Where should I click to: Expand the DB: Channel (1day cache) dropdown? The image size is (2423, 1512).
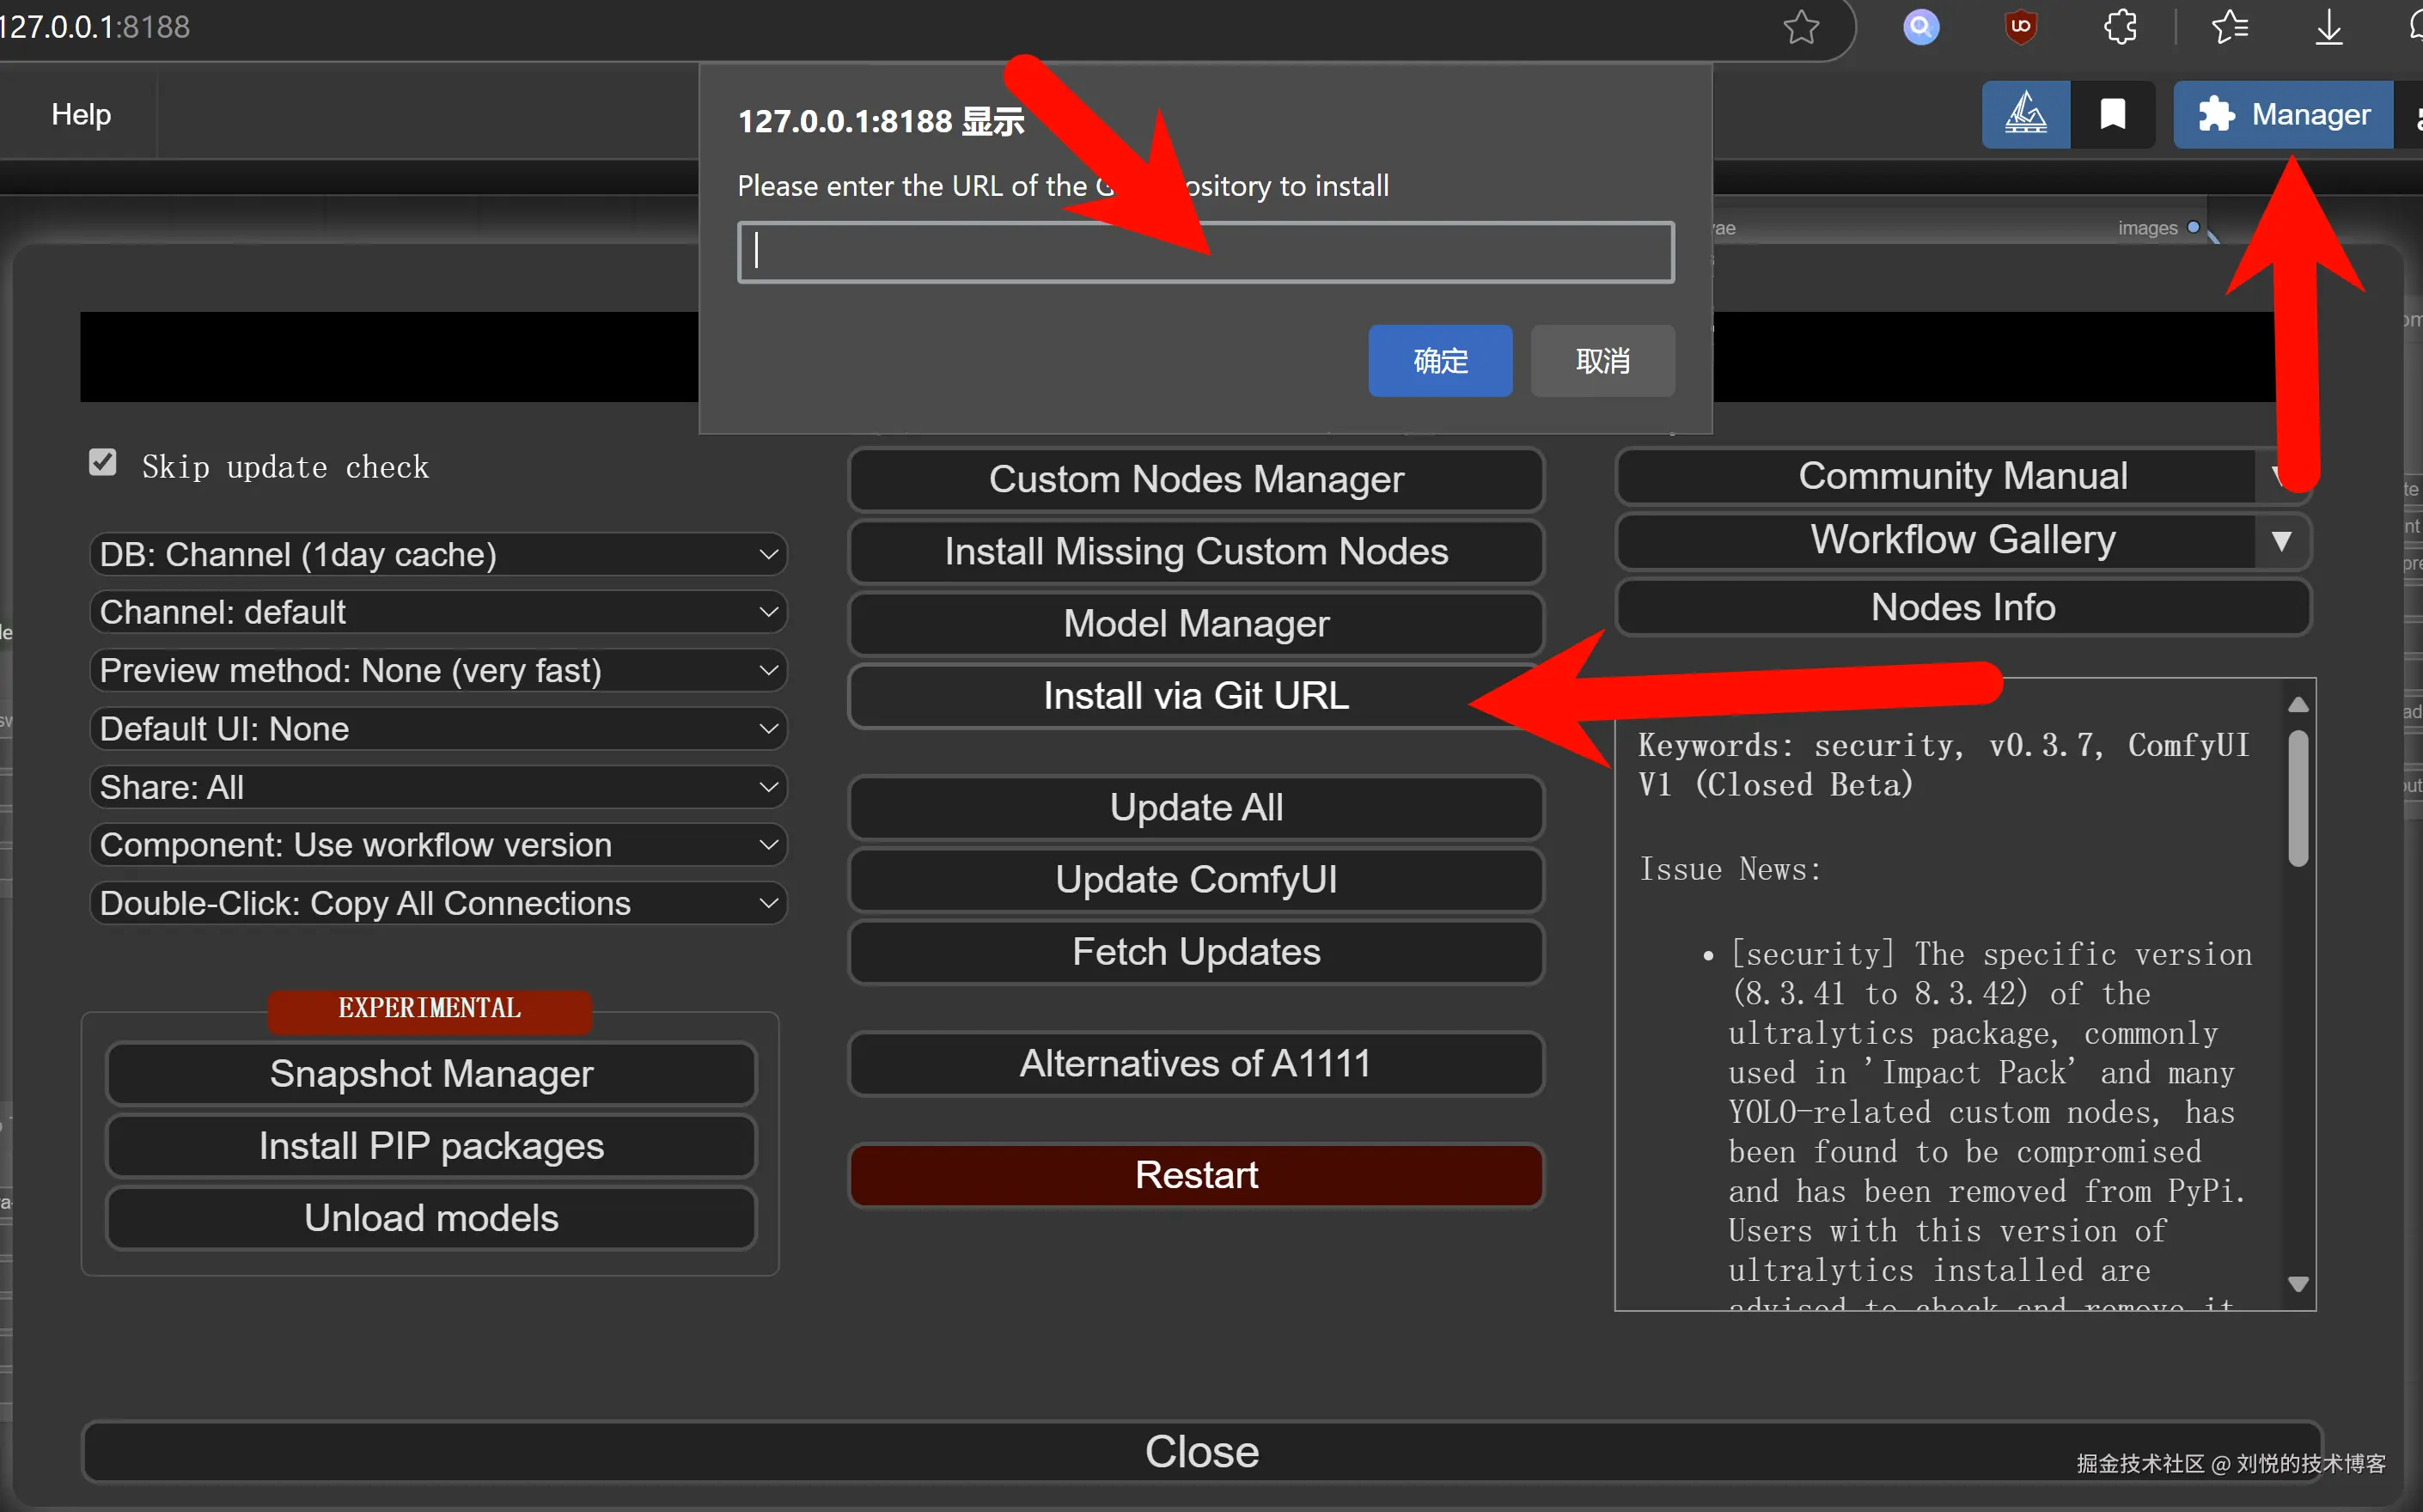[x=438, y=554]
